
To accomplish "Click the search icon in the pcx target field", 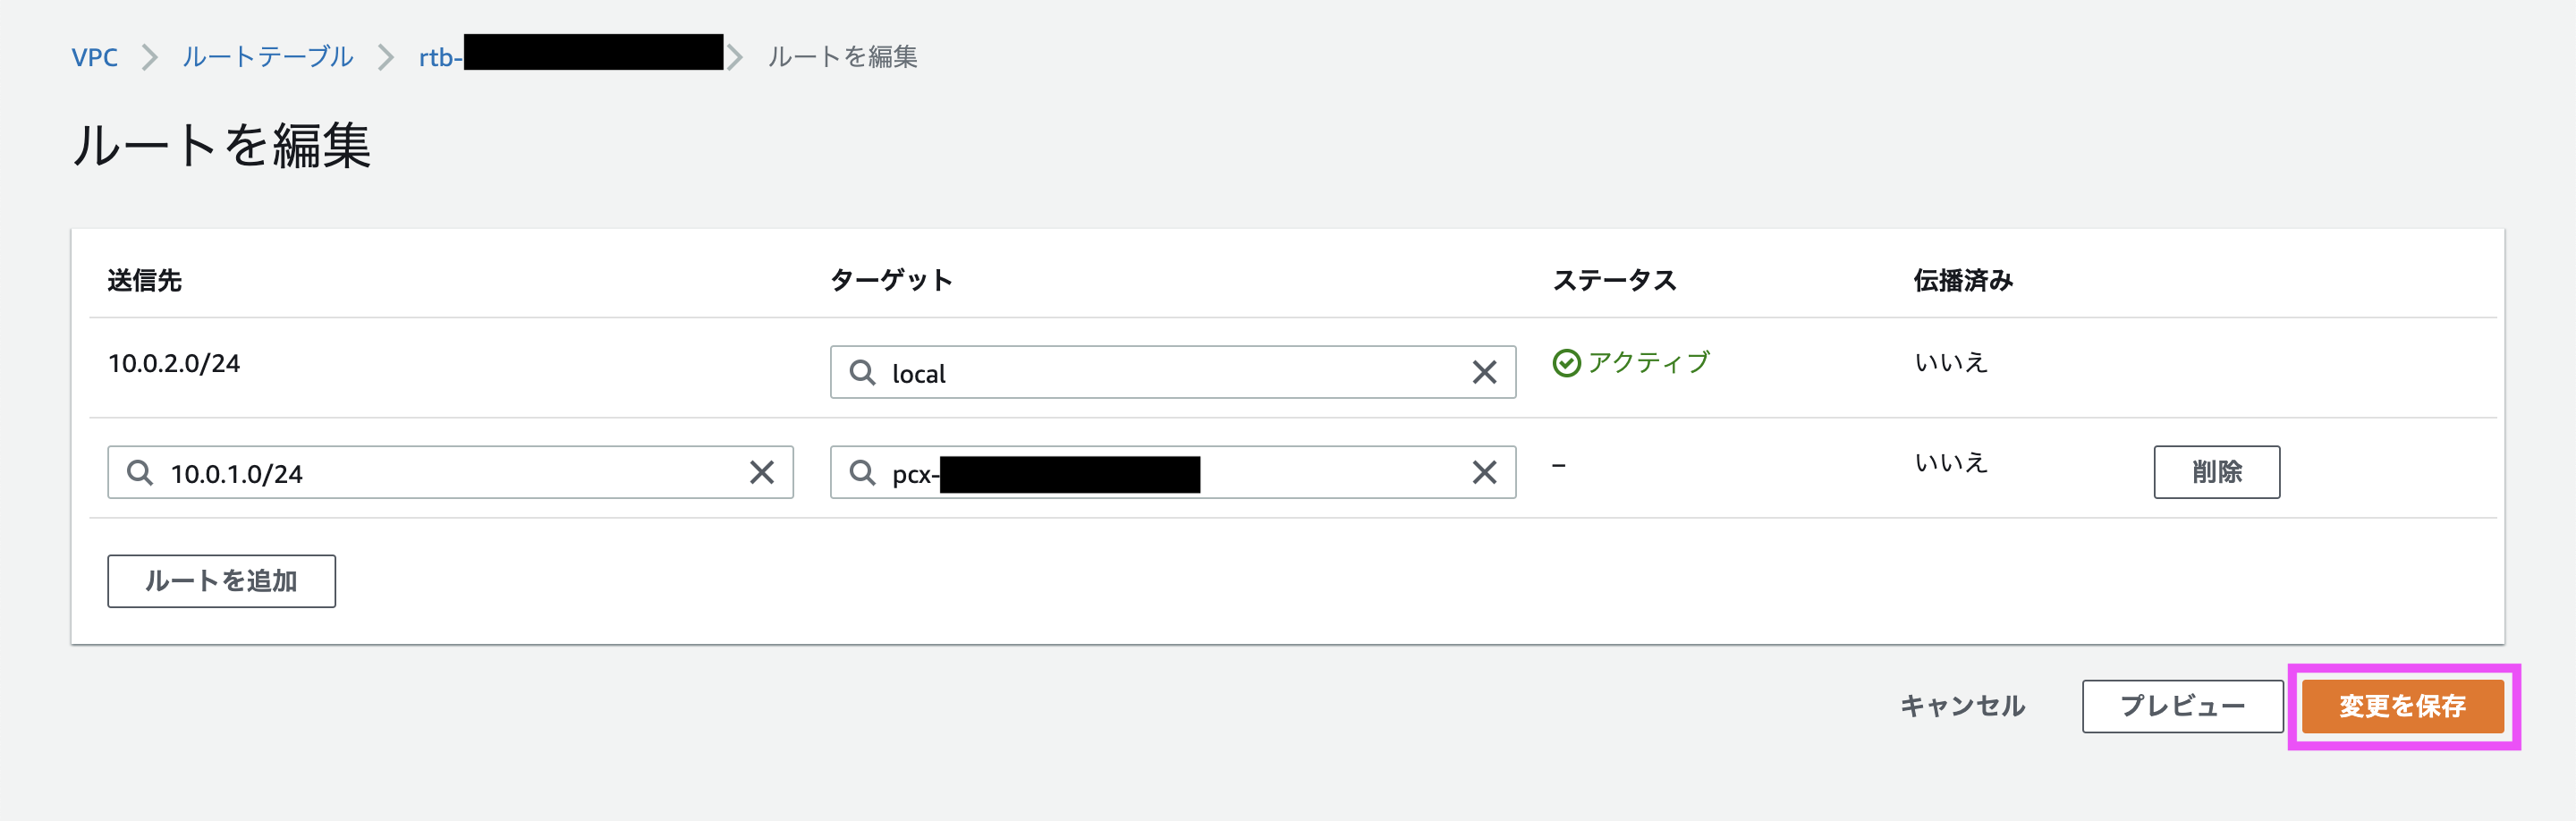I will [x=862, y=472].
